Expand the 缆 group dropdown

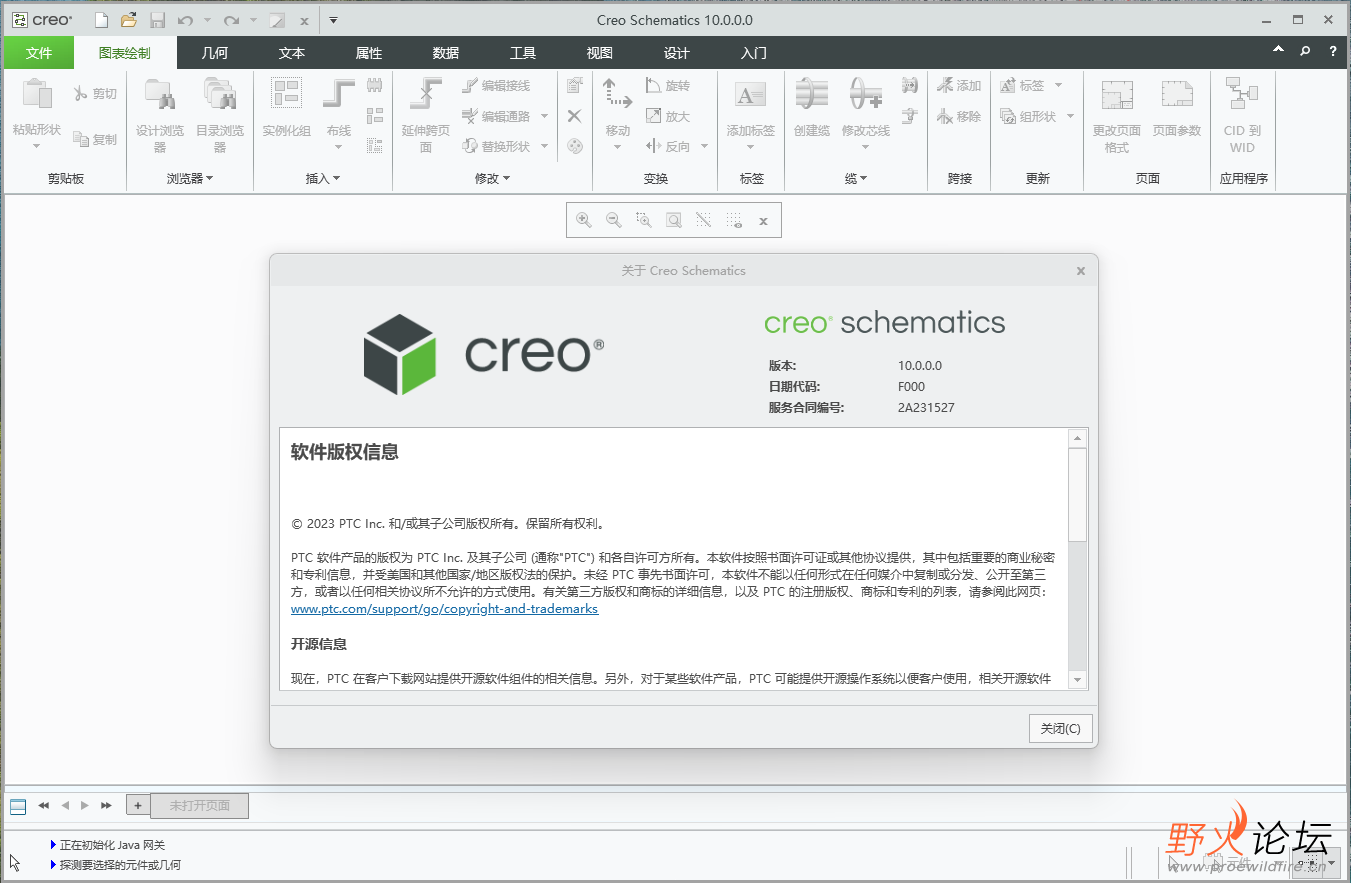tap(863, 179)
